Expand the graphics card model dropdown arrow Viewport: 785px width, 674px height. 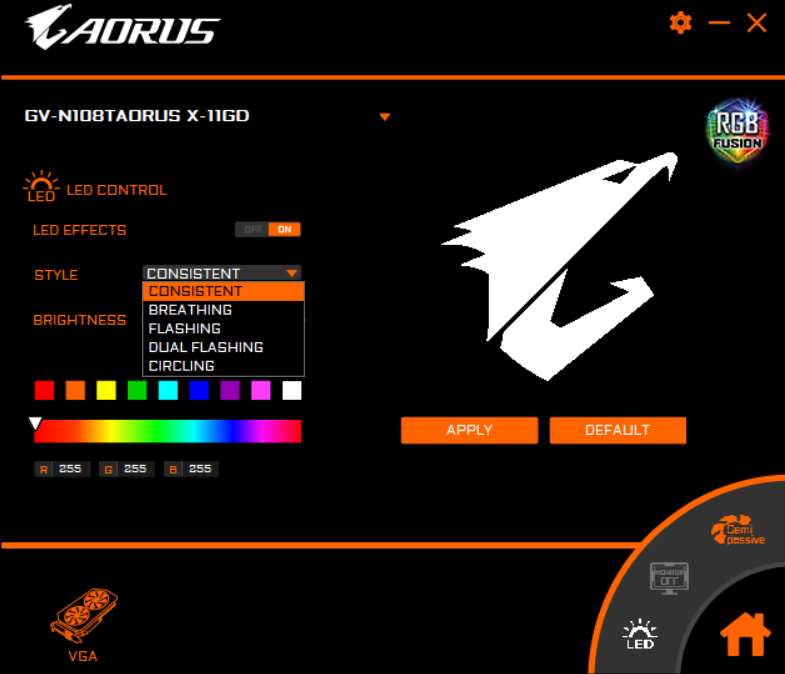tap(384, 117)
